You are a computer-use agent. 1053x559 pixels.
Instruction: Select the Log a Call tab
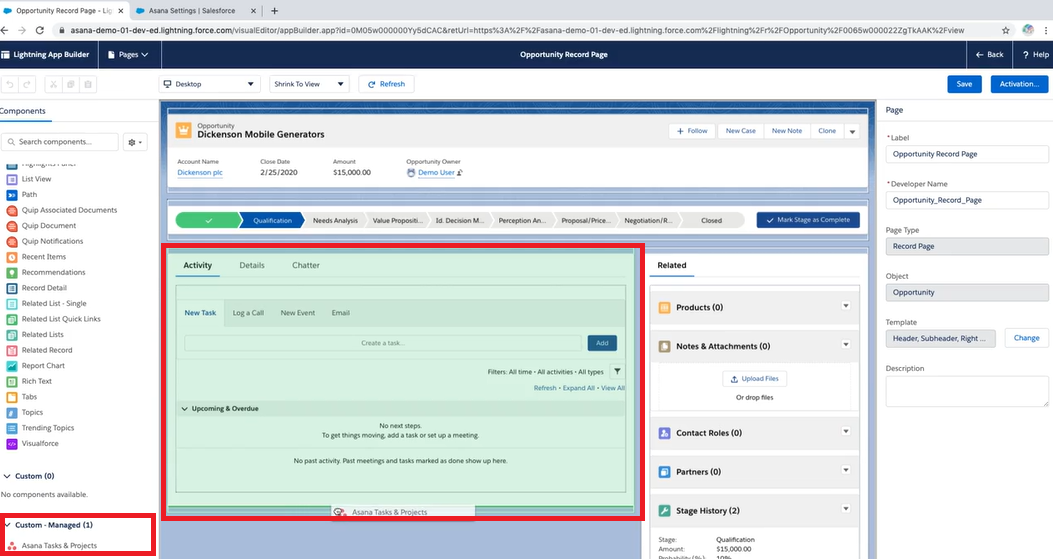[x=248, y=313]
